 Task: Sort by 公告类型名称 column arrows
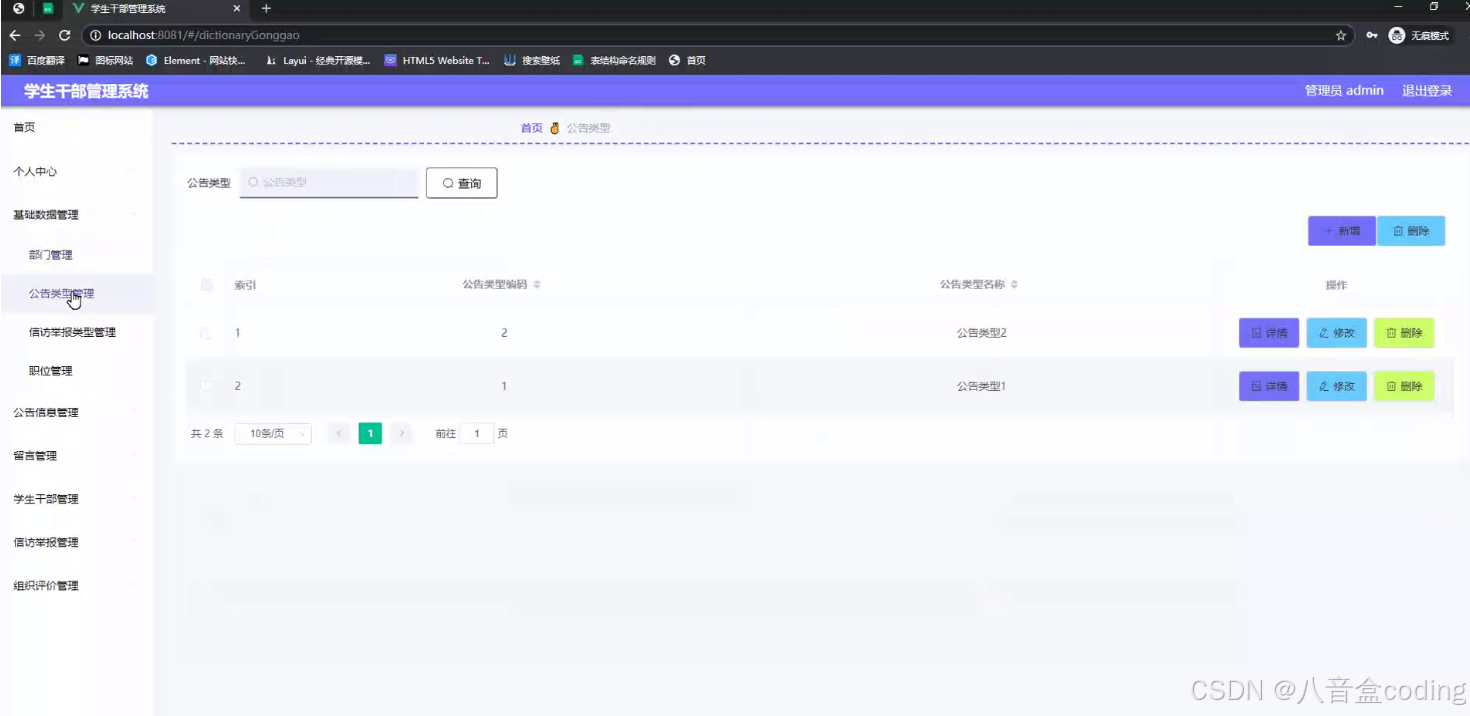[x=1014, y=285]
